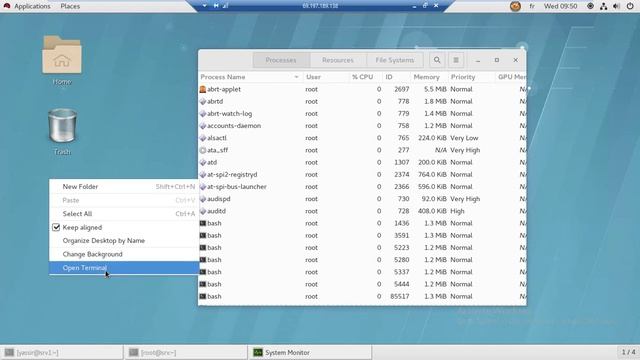Click the Very Low priority of alsactl

click(464, 138)
